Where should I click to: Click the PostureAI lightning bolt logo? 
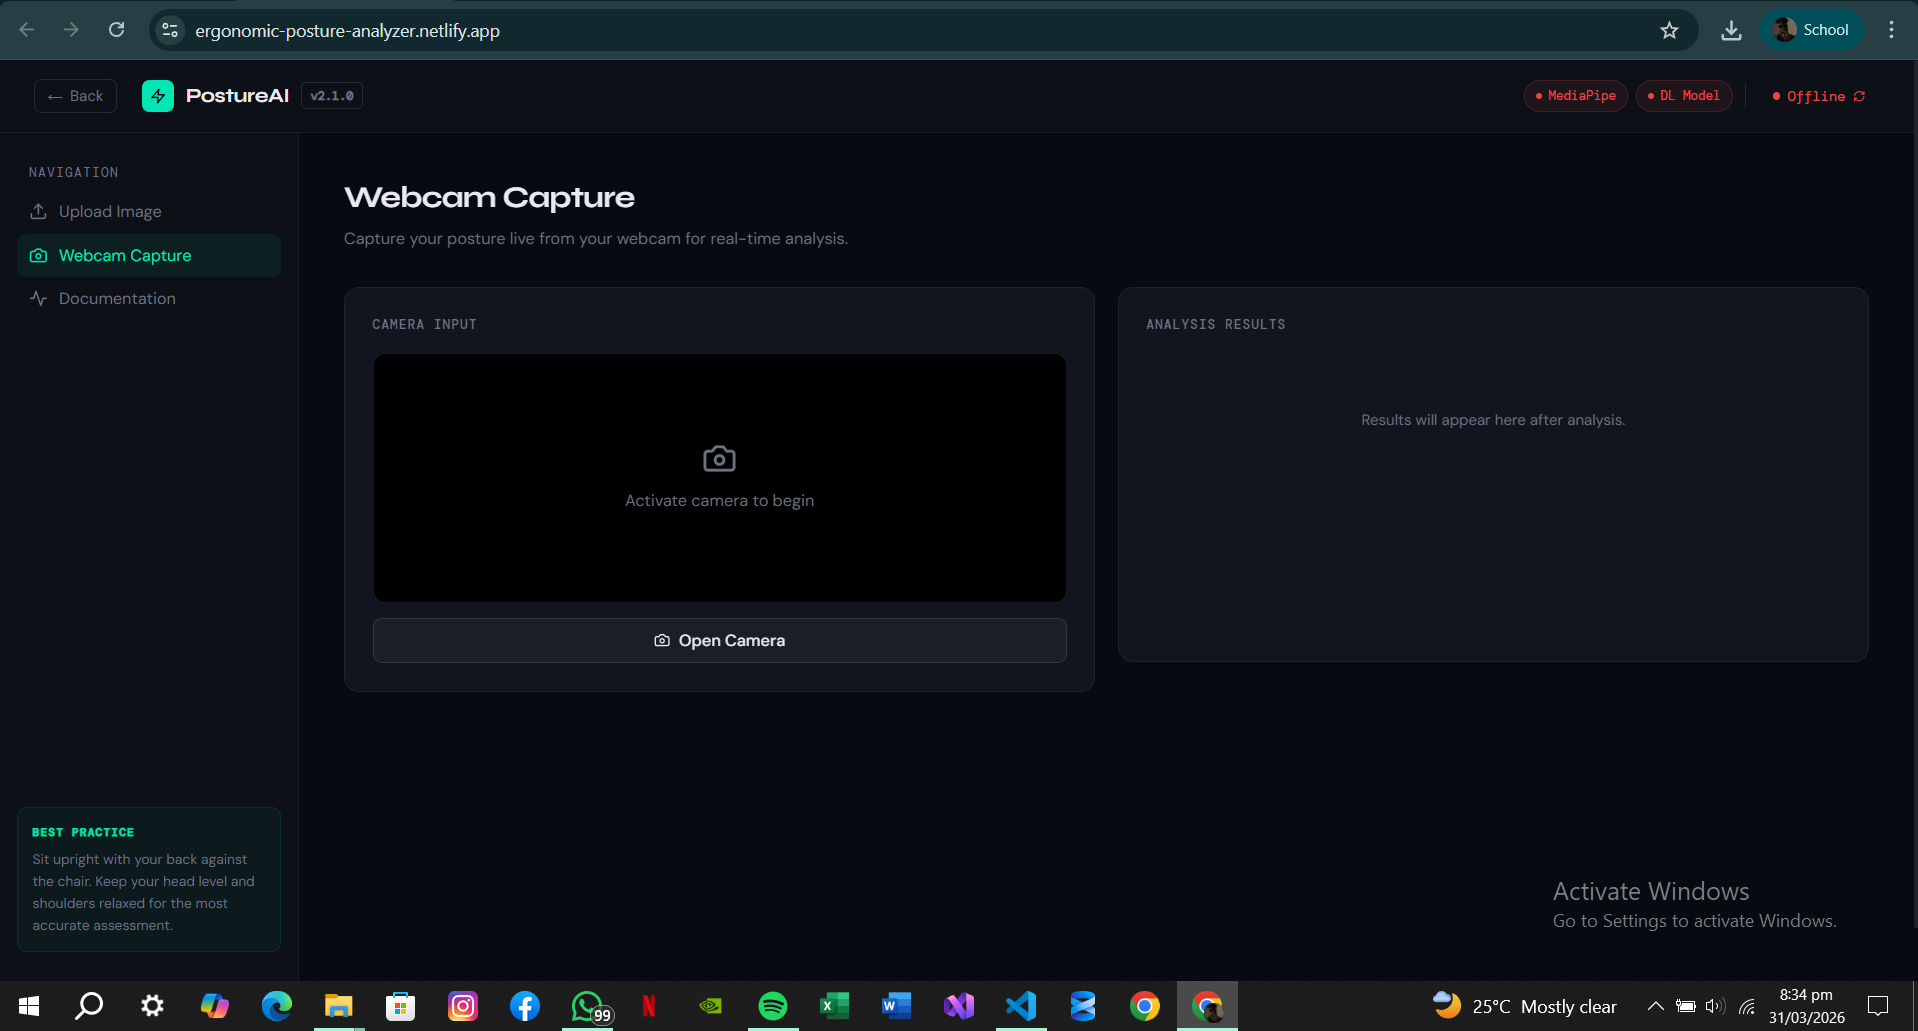(158, 96)
